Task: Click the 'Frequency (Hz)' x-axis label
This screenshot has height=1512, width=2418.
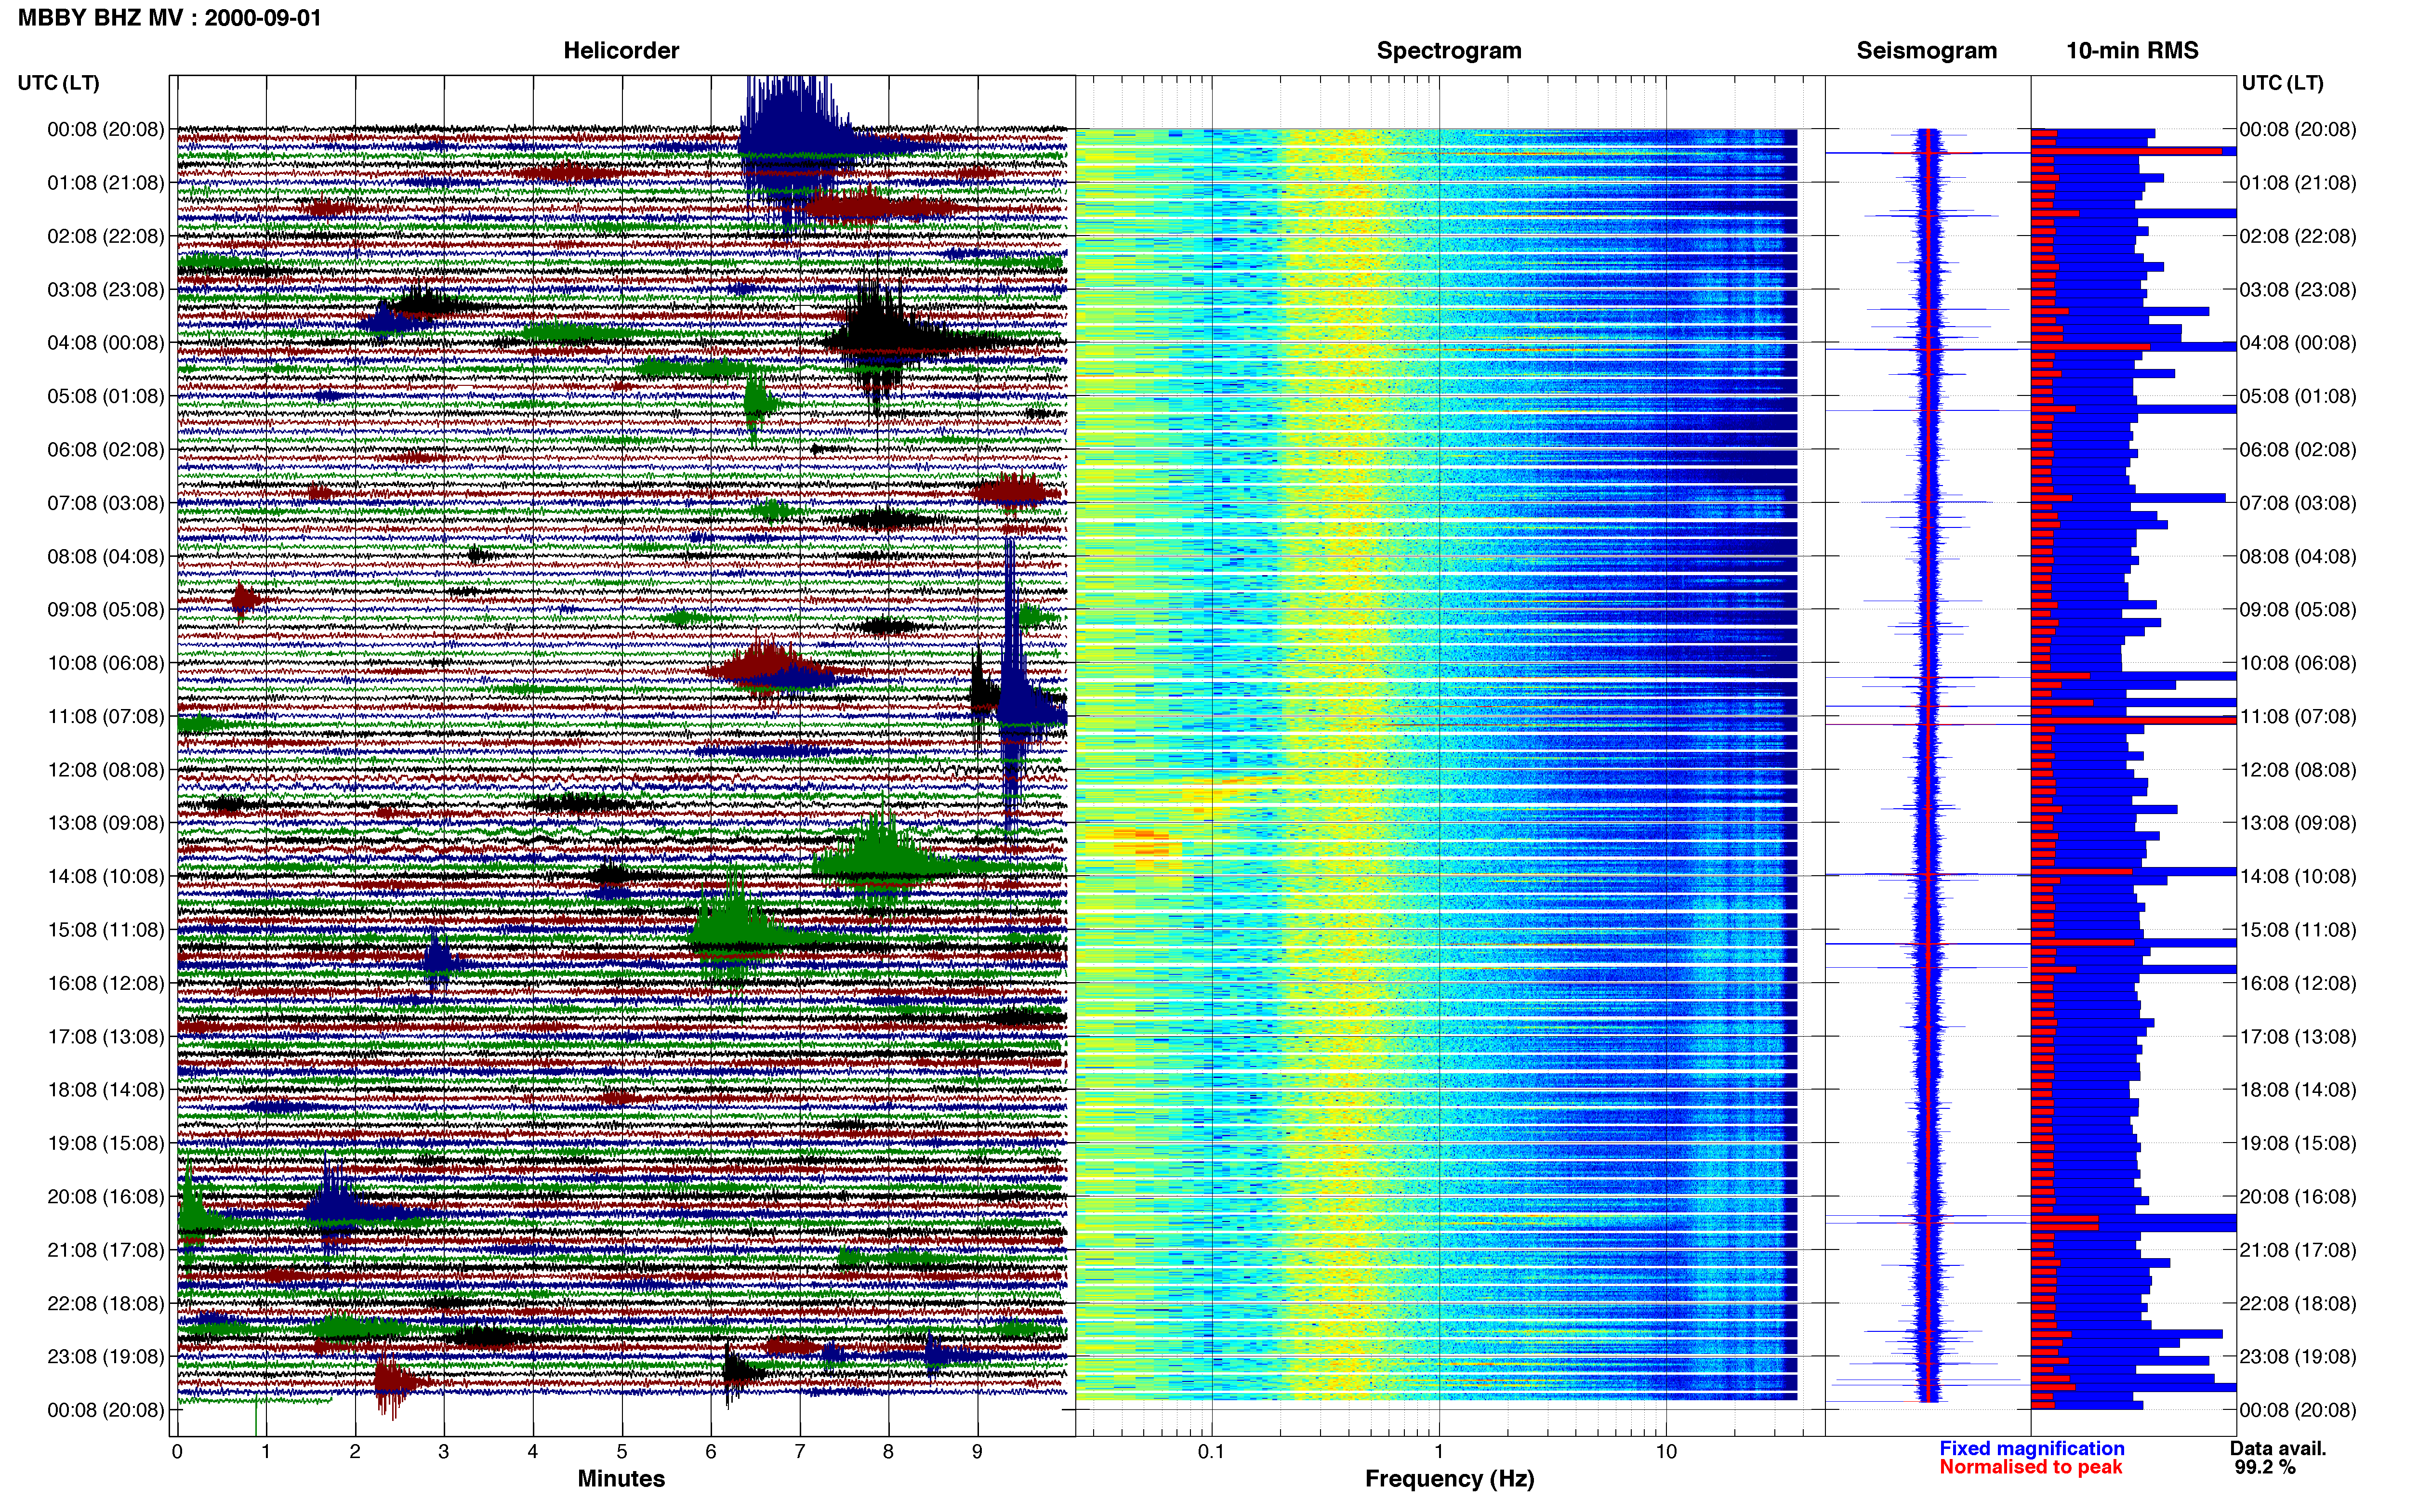Action: (1449, 1479)
